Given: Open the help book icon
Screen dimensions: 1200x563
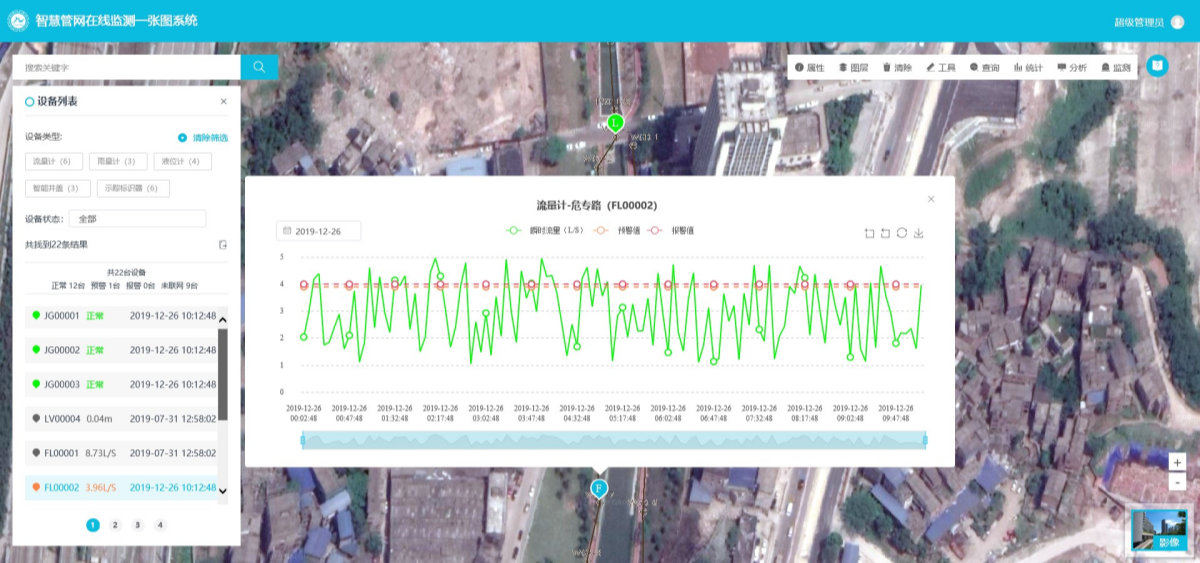Looking at the screenshot, I should 1157,66.
